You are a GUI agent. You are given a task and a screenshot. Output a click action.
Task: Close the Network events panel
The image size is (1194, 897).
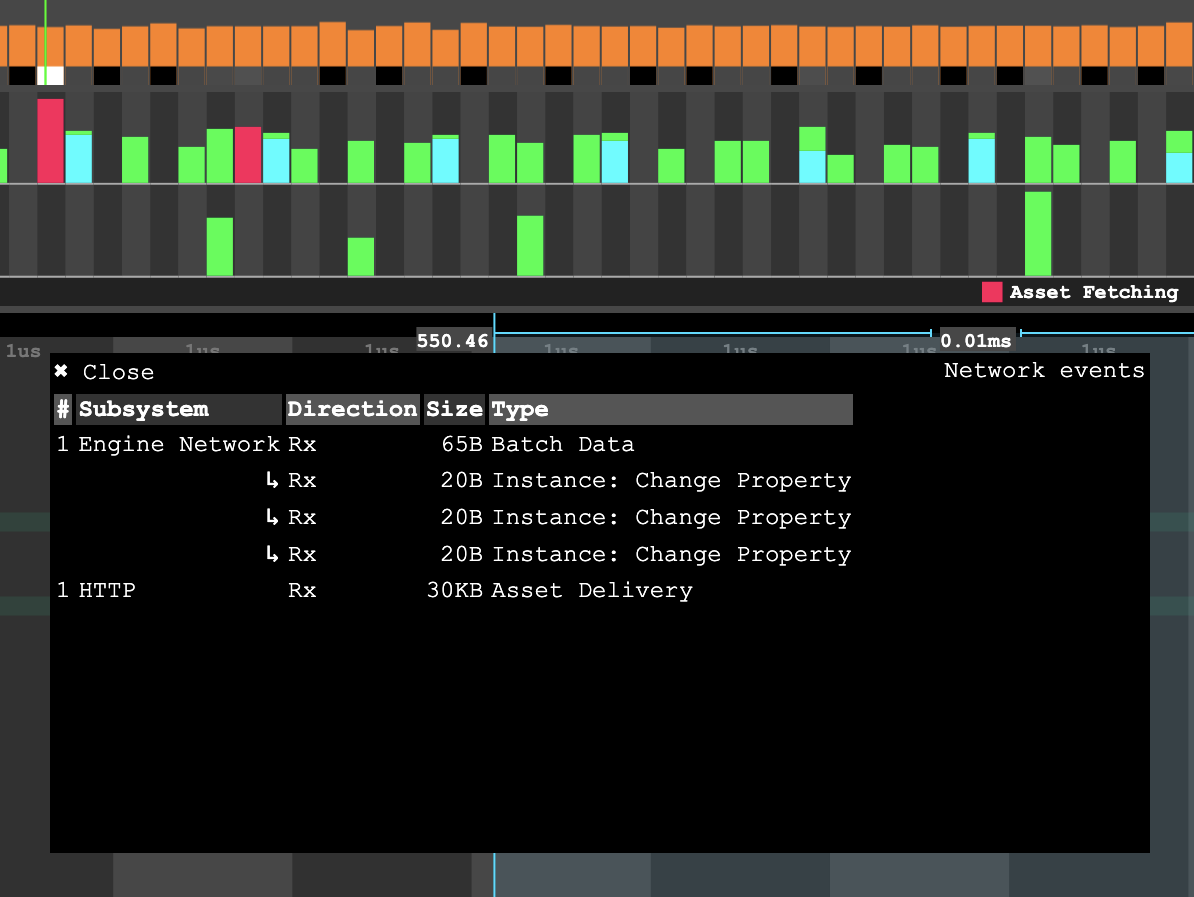[x=104, y=372]
